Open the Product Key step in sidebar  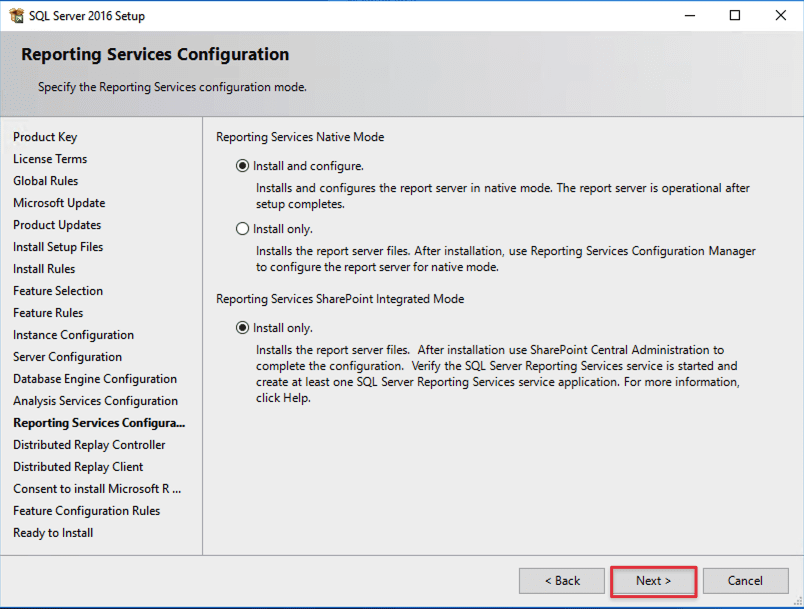pos(45,137)
